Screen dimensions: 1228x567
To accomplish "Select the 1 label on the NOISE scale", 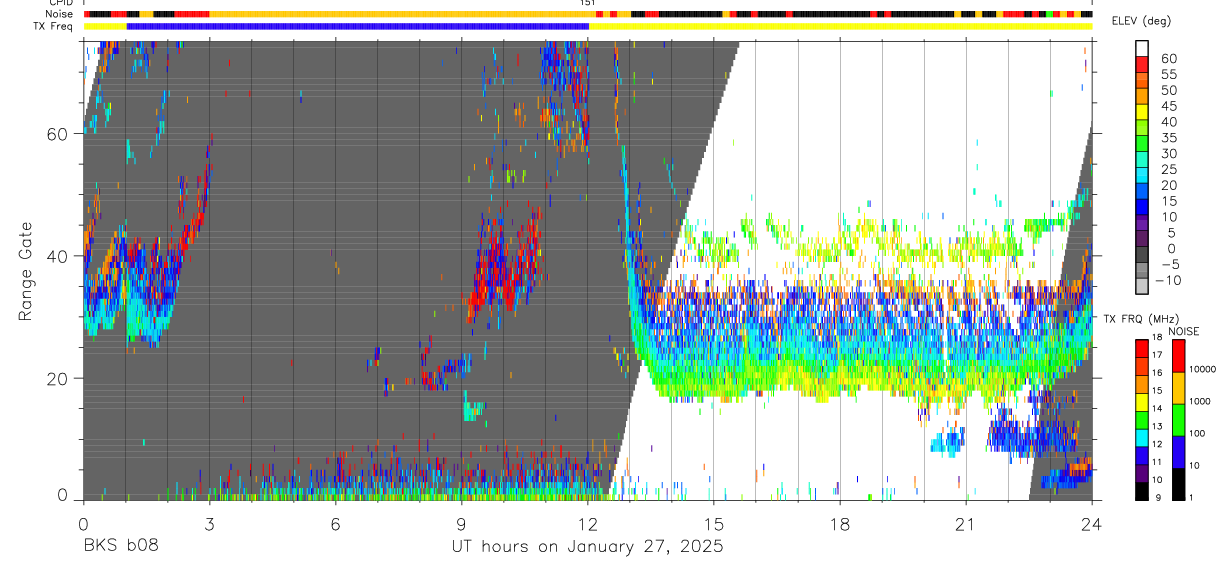I will click(x=1190, y=497).
